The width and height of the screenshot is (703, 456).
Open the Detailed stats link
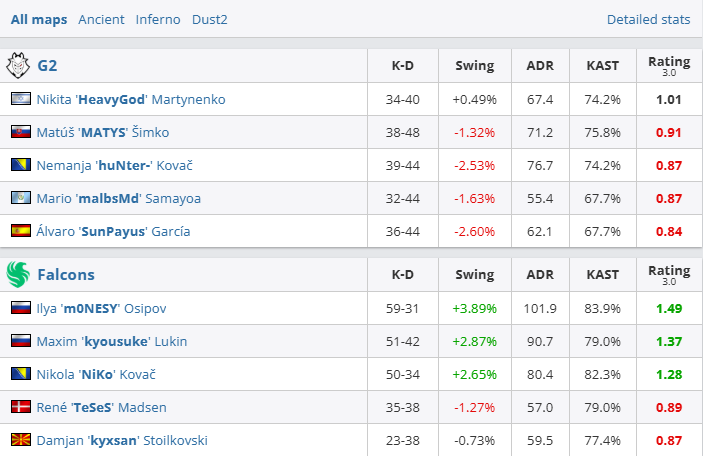pos(648,19)
